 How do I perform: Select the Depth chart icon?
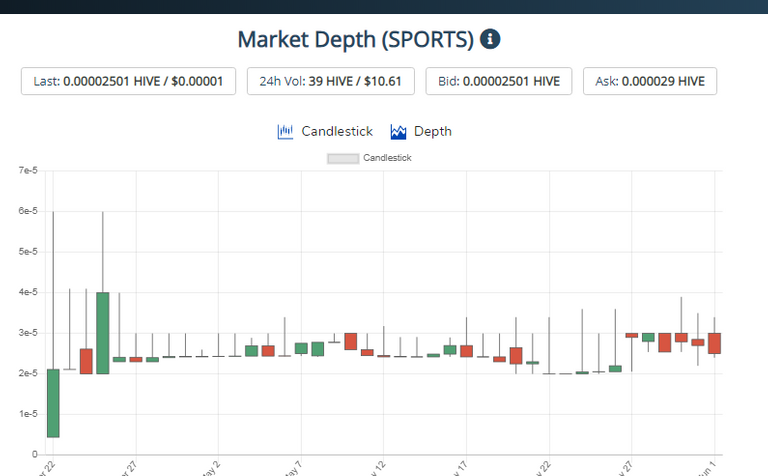[398, 132]
